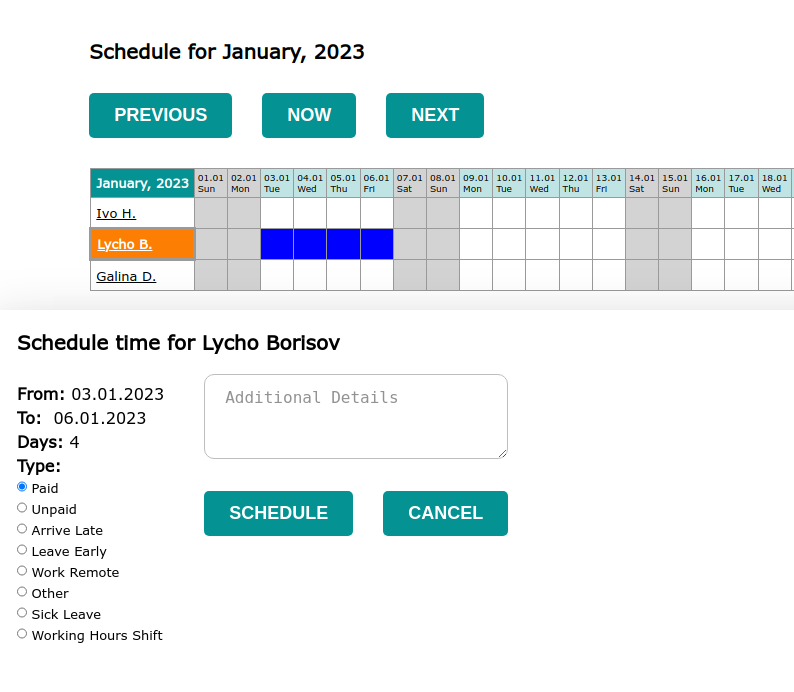Submit with the SCHEDULE button
794x692 pixels.
pyautogui.click(x=278, y=513)
